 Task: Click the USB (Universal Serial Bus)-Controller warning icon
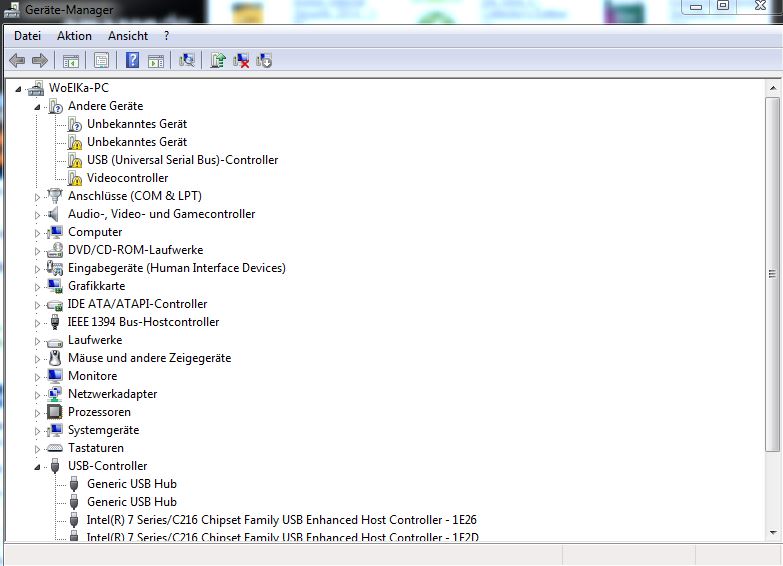click(x=74, y=160)
